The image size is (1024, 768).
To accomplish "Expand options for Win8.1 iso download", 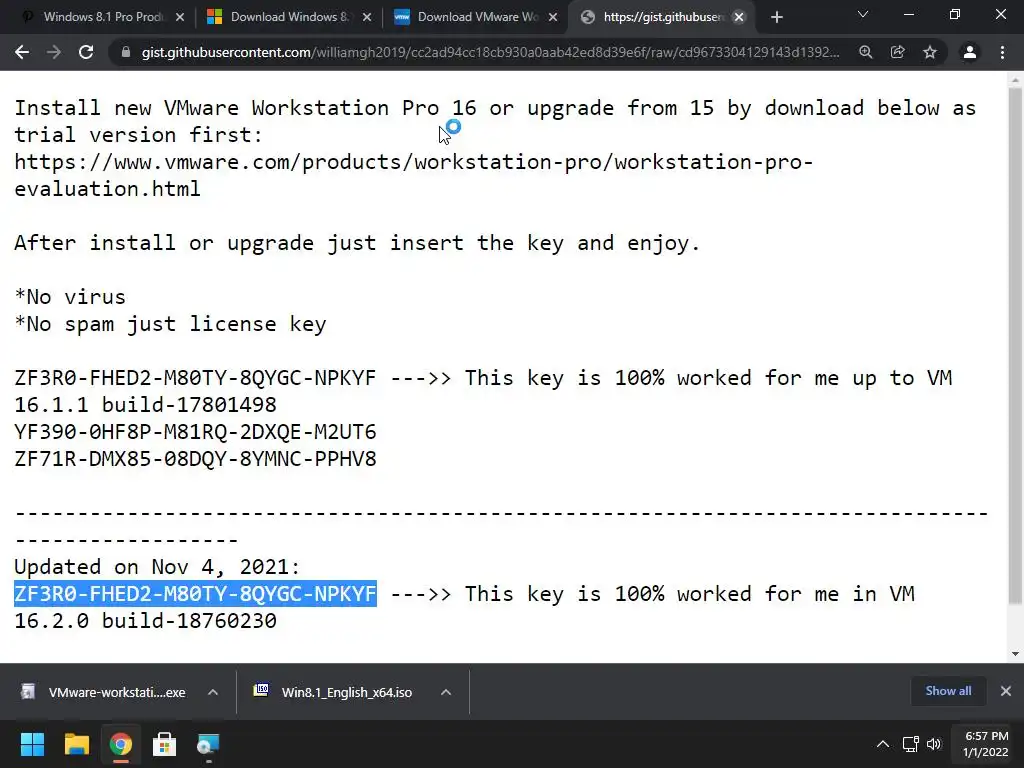I will [446, 692].
